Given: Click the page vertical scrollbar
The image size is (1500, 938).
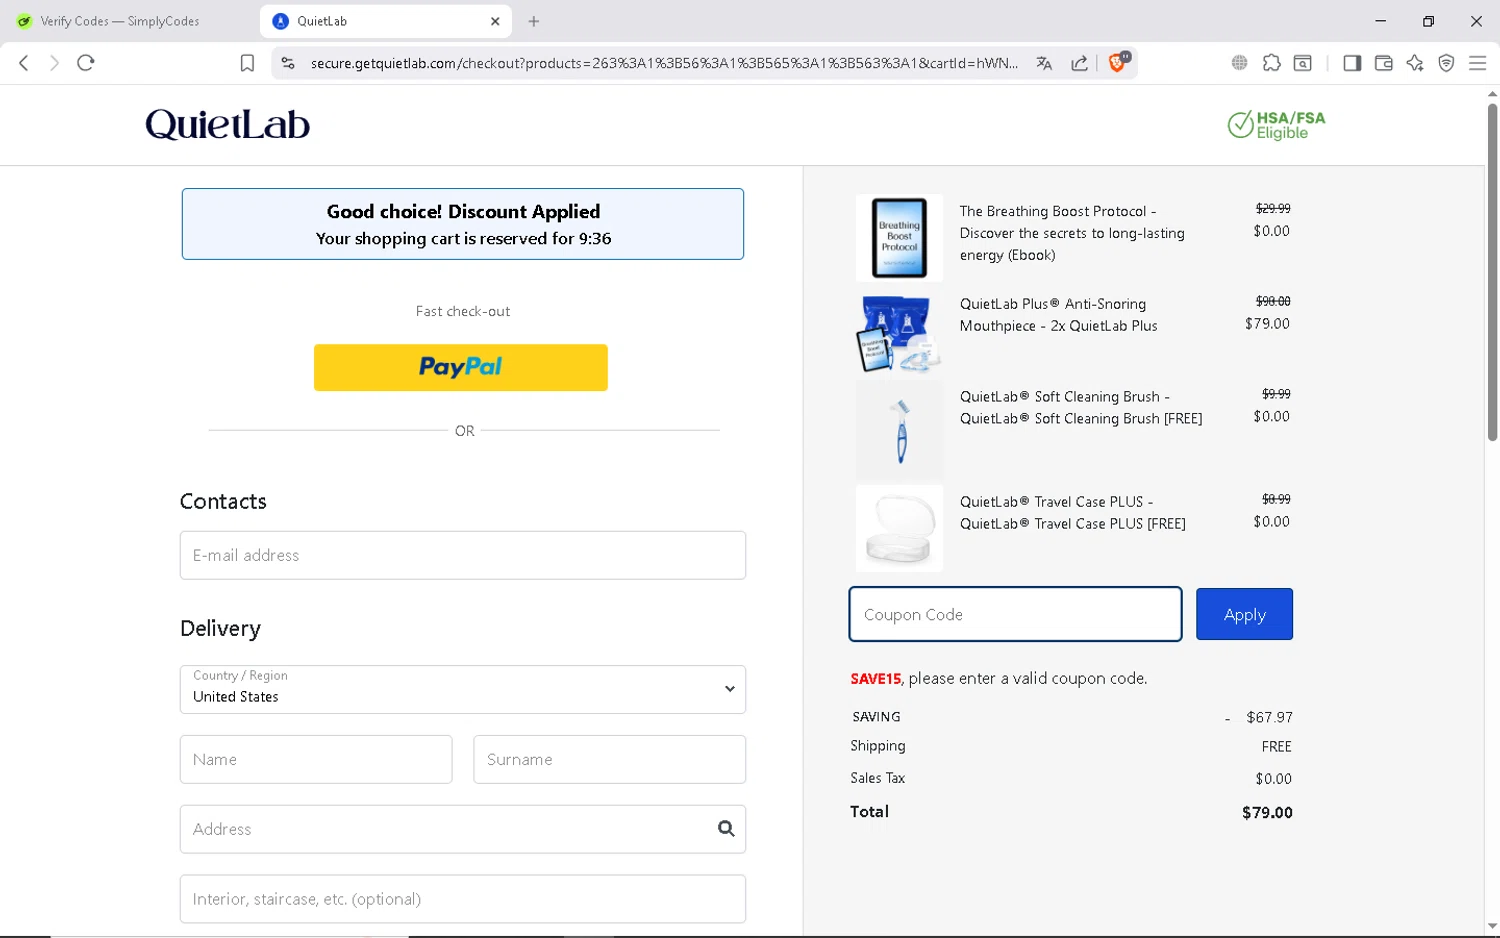Looking at the screenshot, I should (1492, 272).
